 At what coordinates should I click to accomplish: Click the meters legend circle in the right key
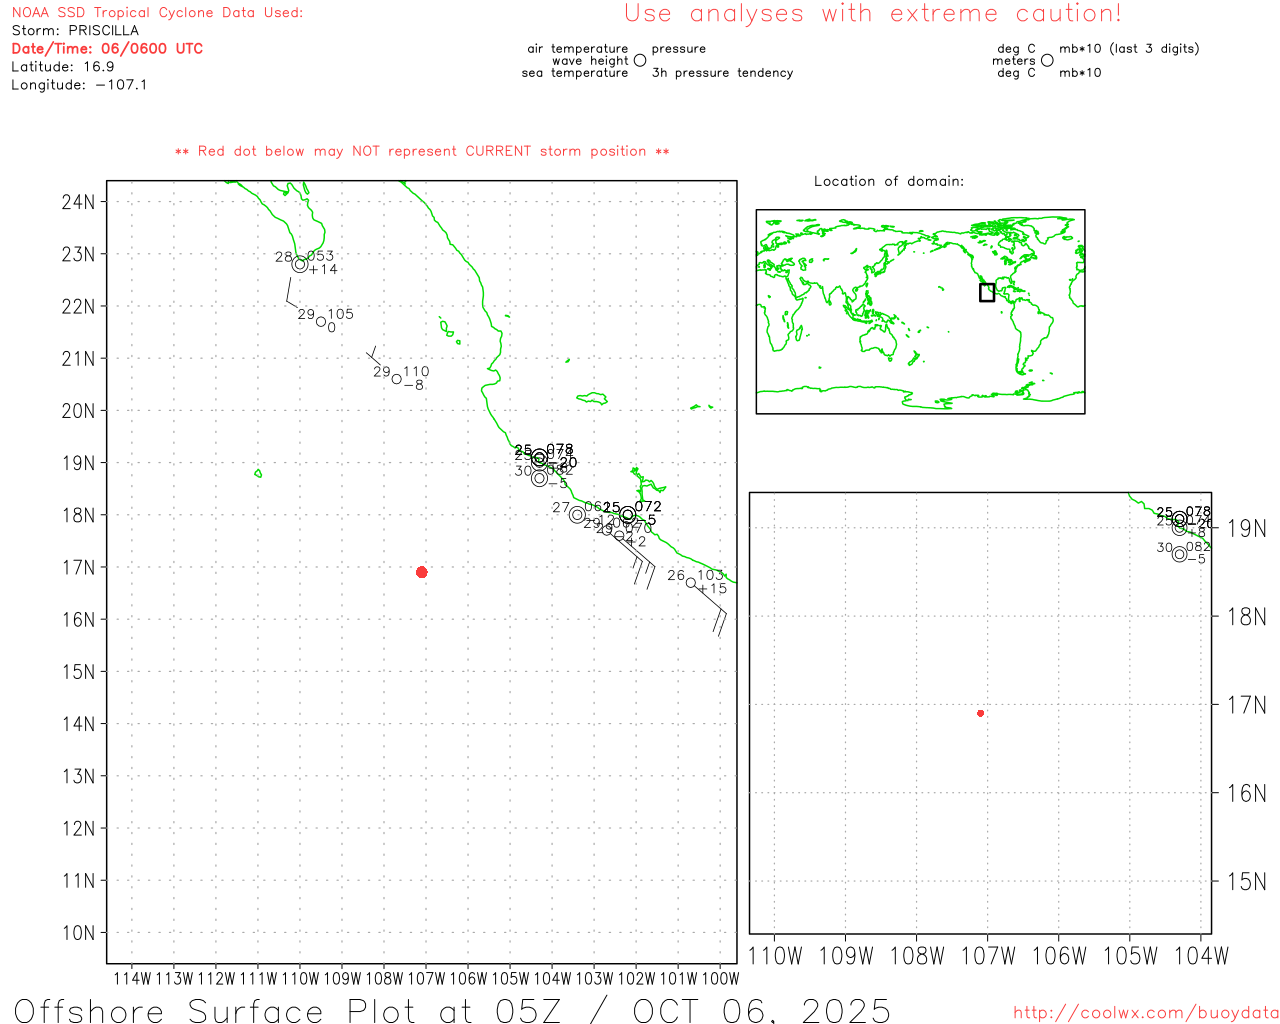[x=1047, y=61]
